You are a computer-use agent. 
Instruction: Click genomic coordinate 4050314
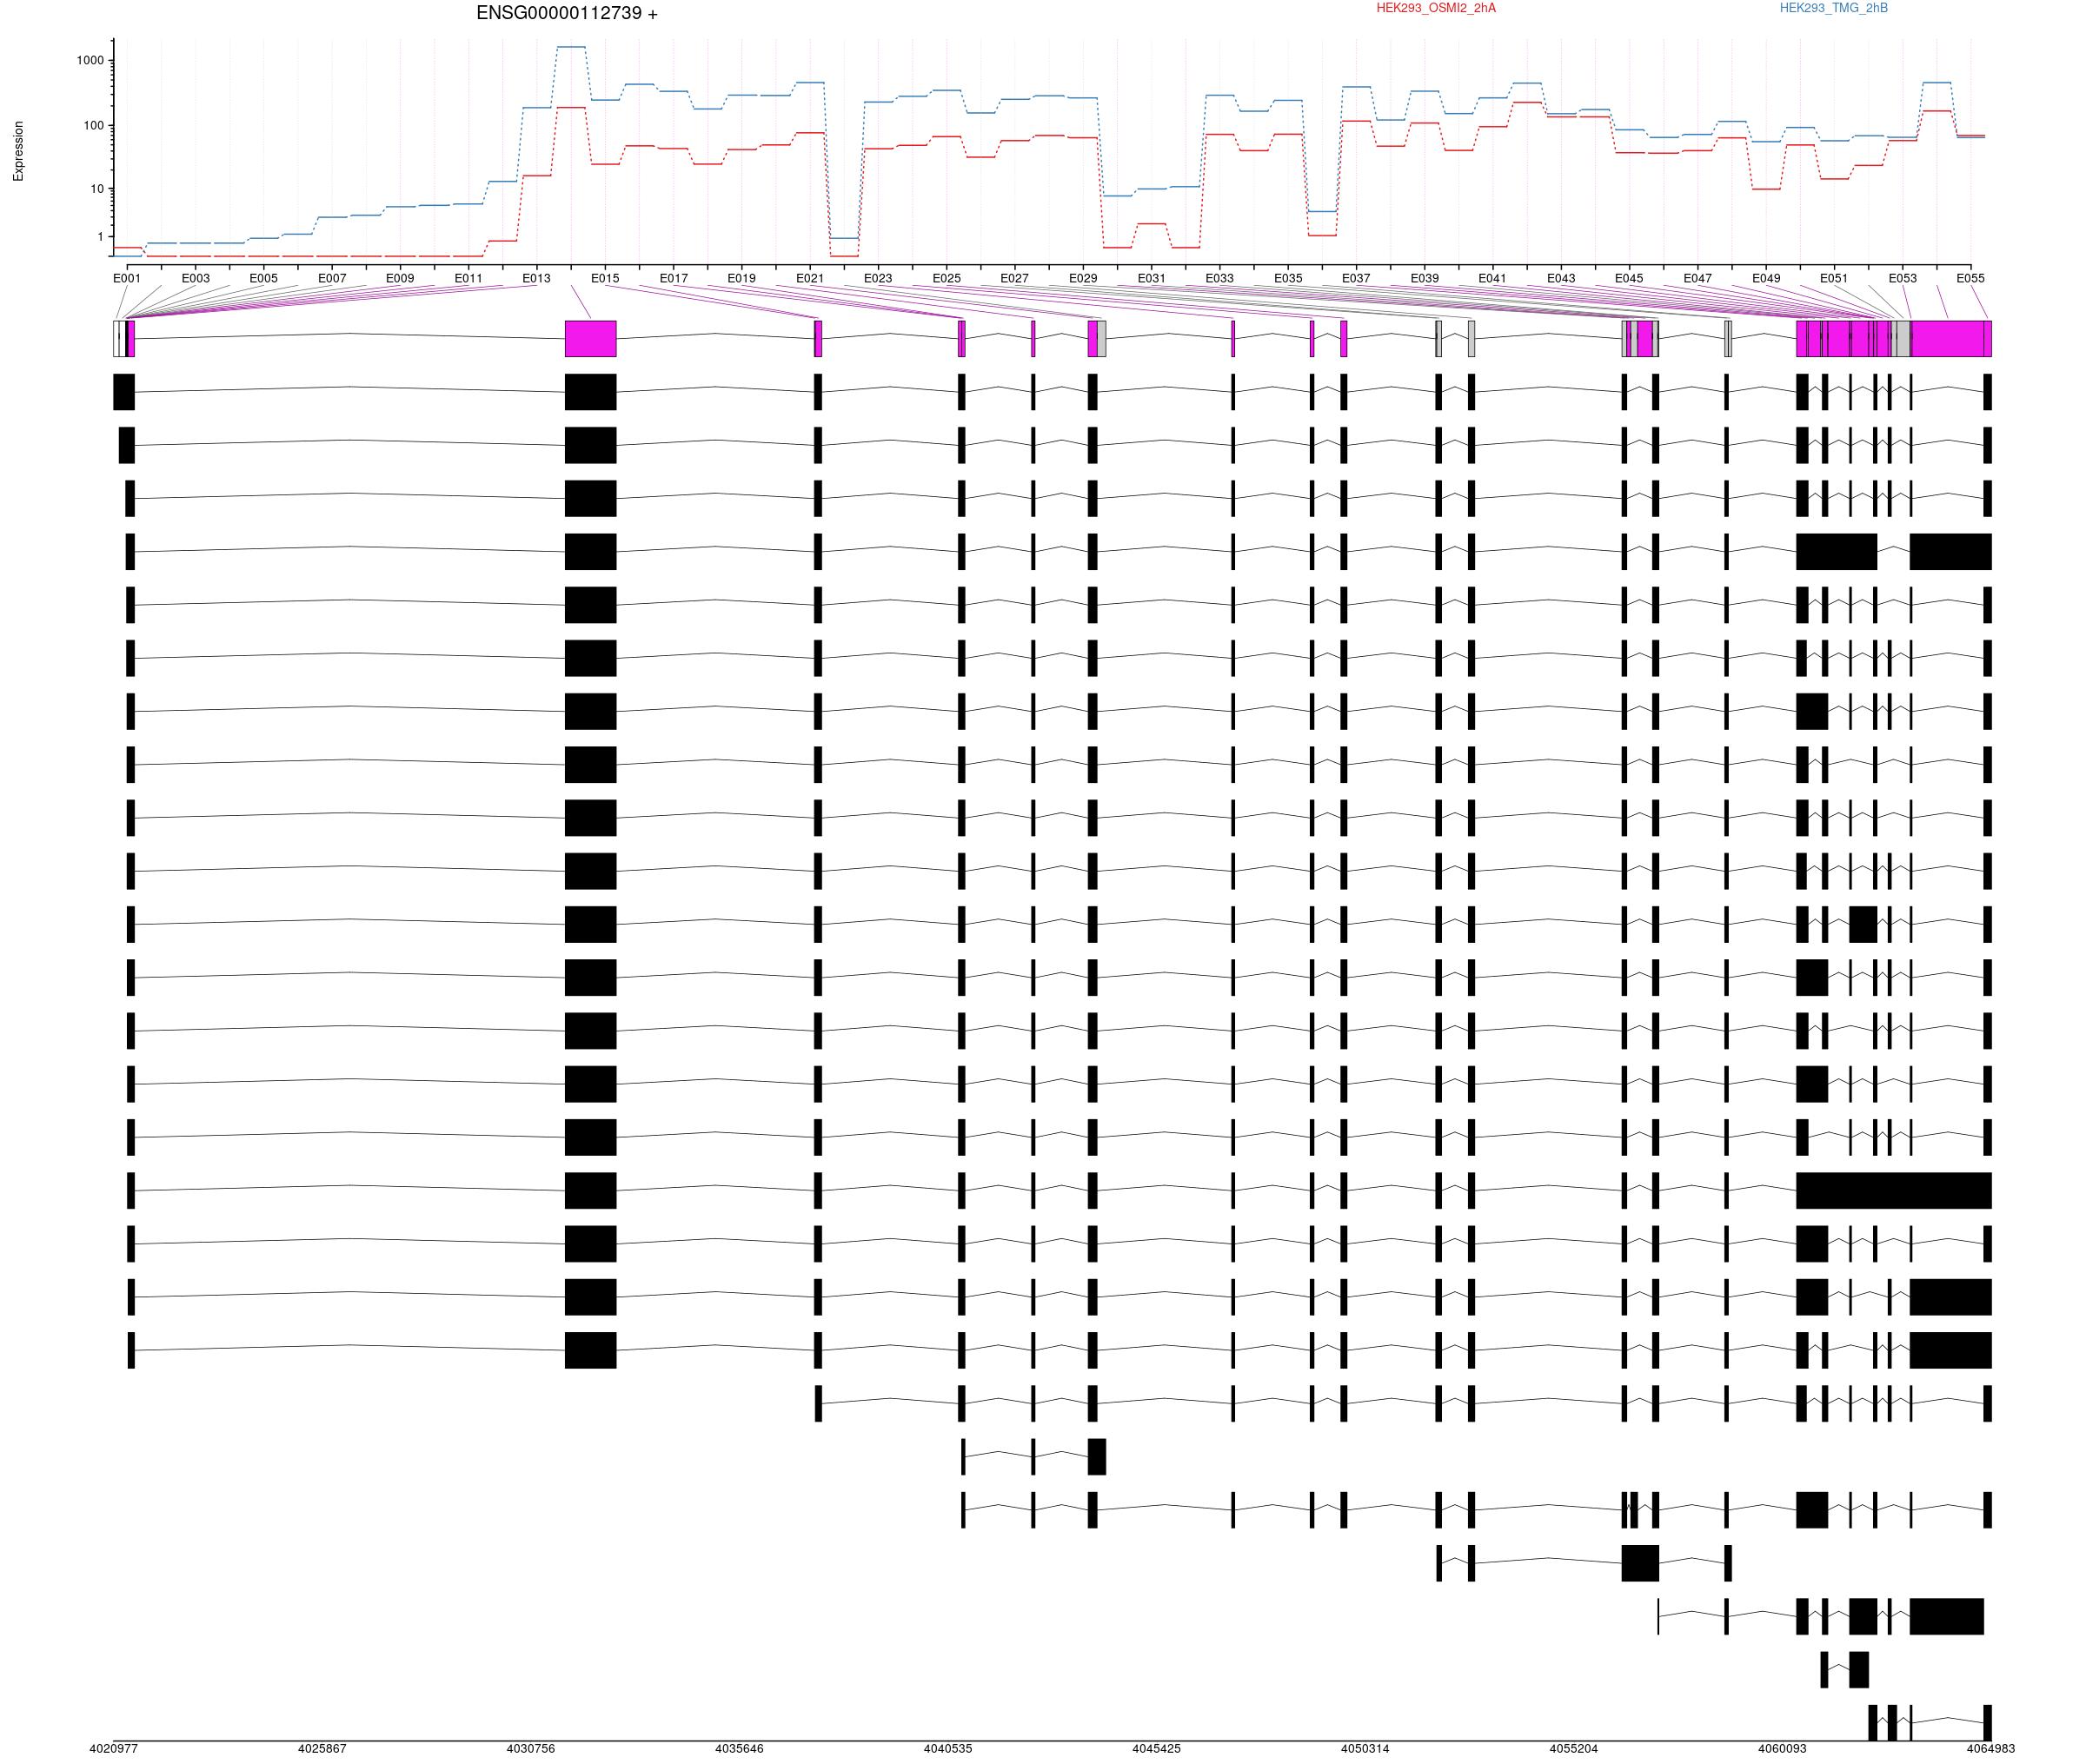point(1365,1749)
